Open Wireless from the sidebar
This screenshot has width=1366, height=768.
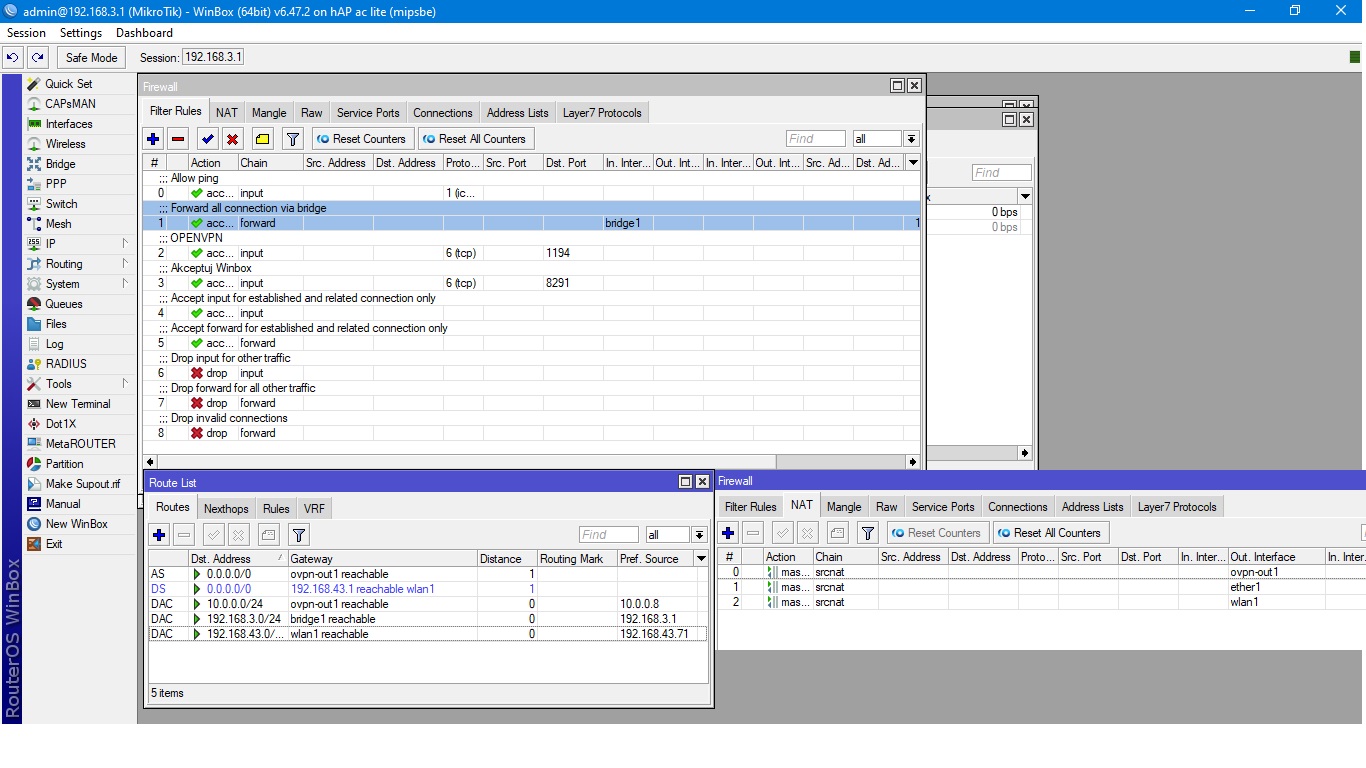(x=65, y=144)
